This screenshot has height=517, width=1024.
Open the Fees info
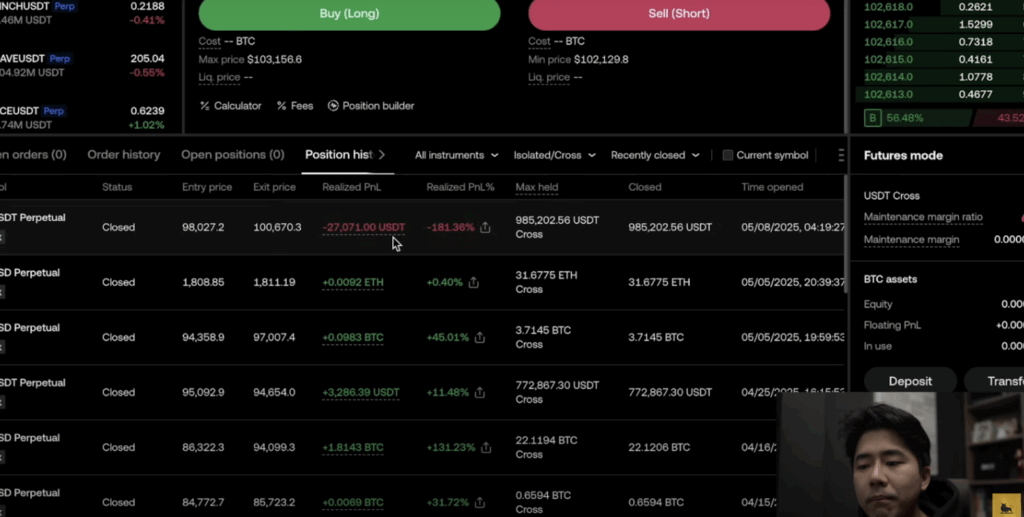pyautogui.click(x=295, y=106)
